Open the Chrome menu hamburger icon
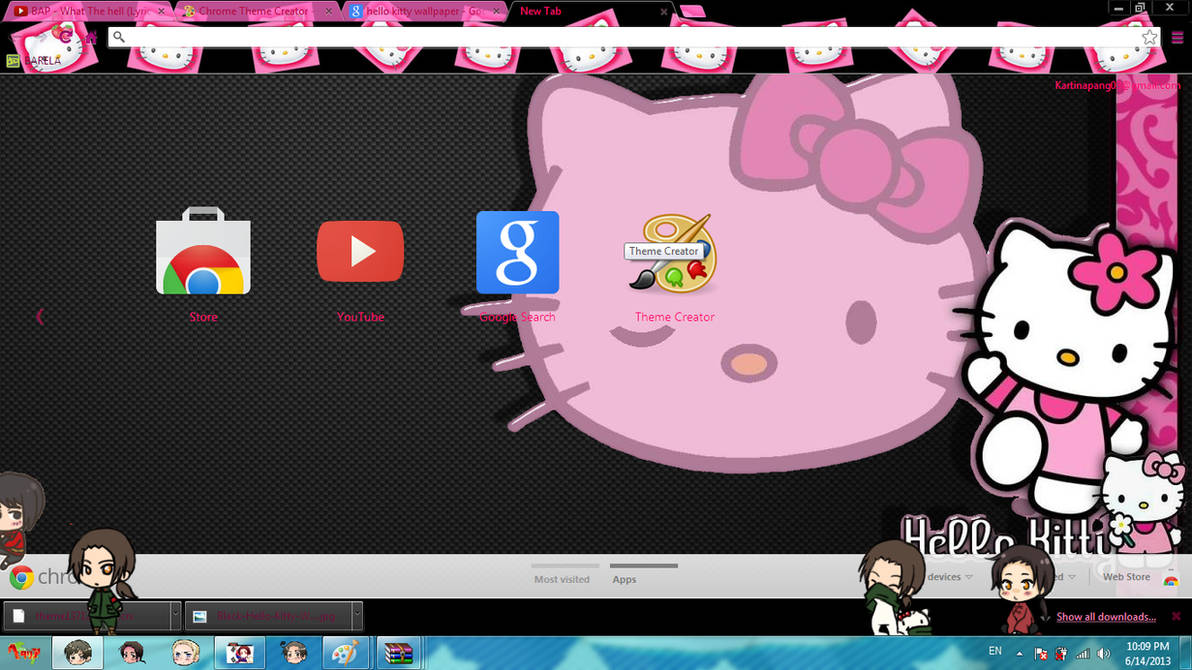Image resolution: width=1192 pixels, height=670 pixels. (x=1177, y=37)
